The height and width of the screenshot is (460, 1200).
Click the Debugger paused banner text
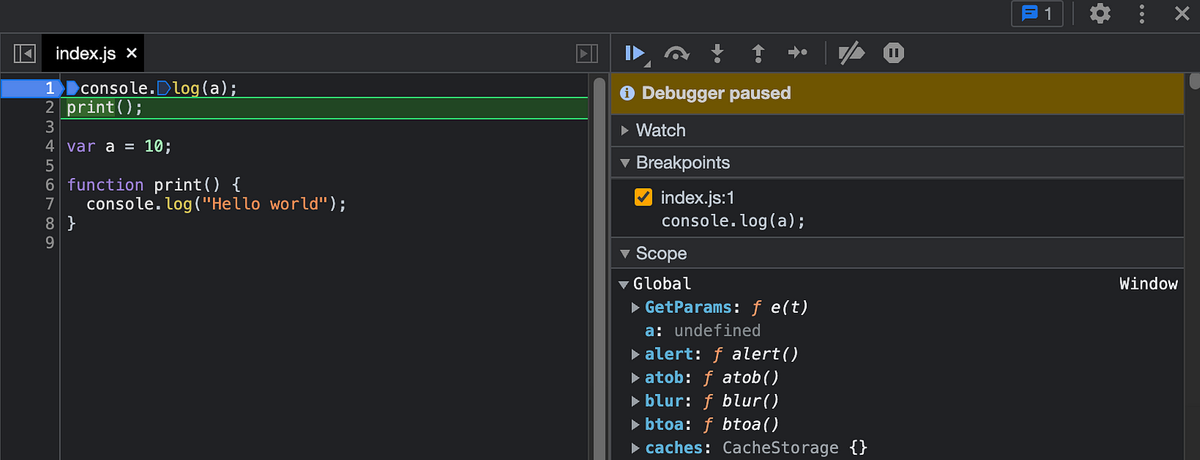click(x=716, y=93)
